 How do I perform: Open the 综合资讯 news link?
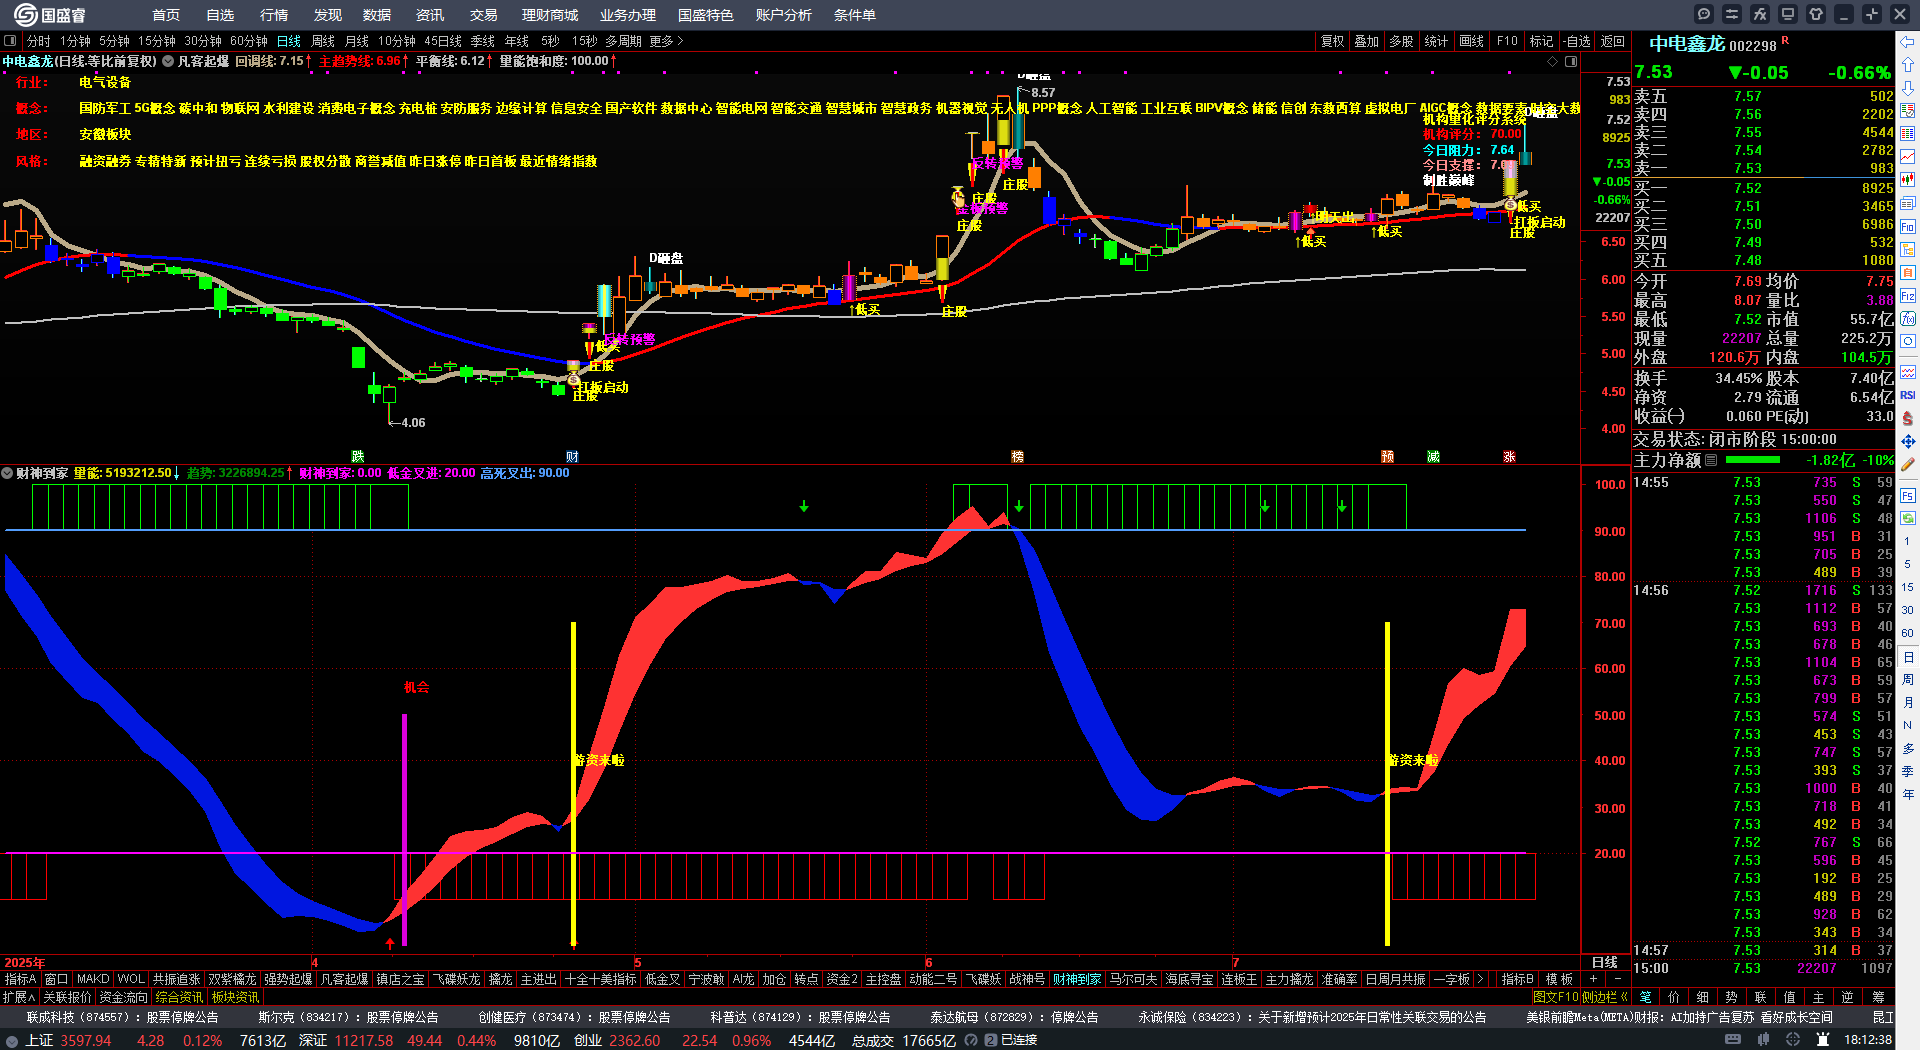[x=179, y=997]
